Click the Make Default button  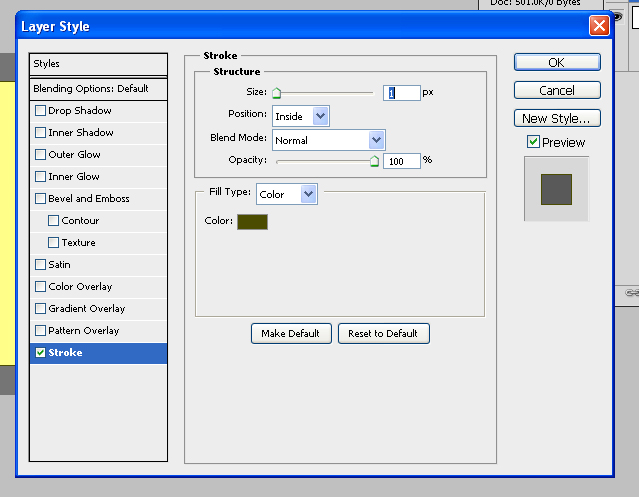(291, 333)
